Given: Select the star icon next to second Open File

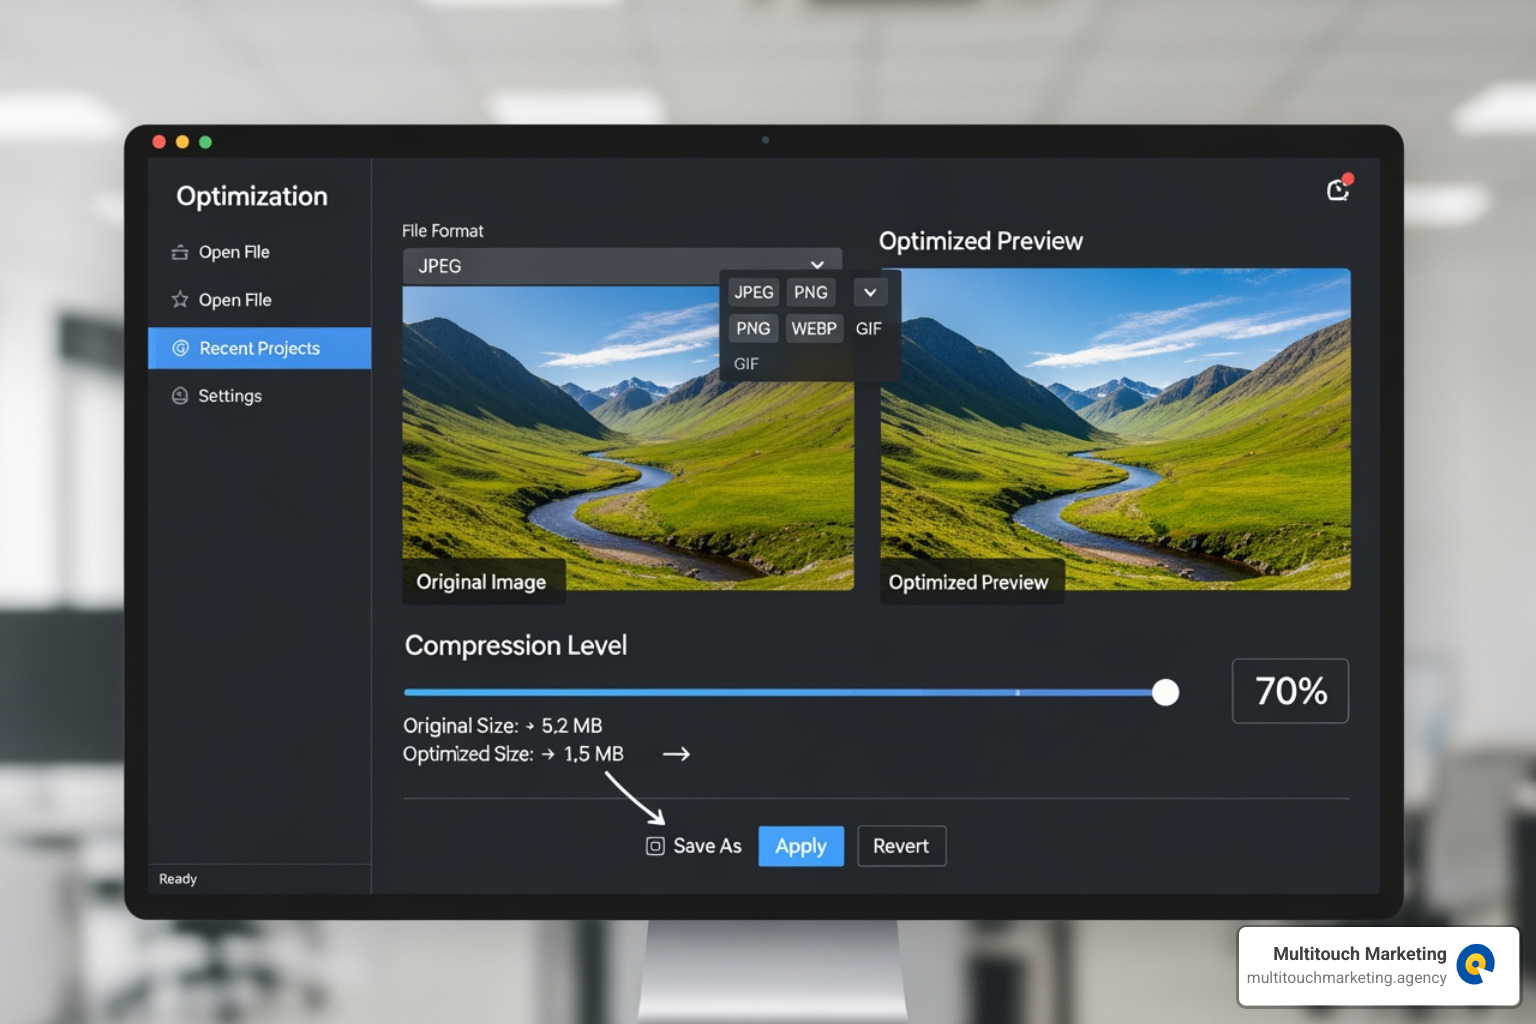Looking at the screenshot, I should pos(180,299).
